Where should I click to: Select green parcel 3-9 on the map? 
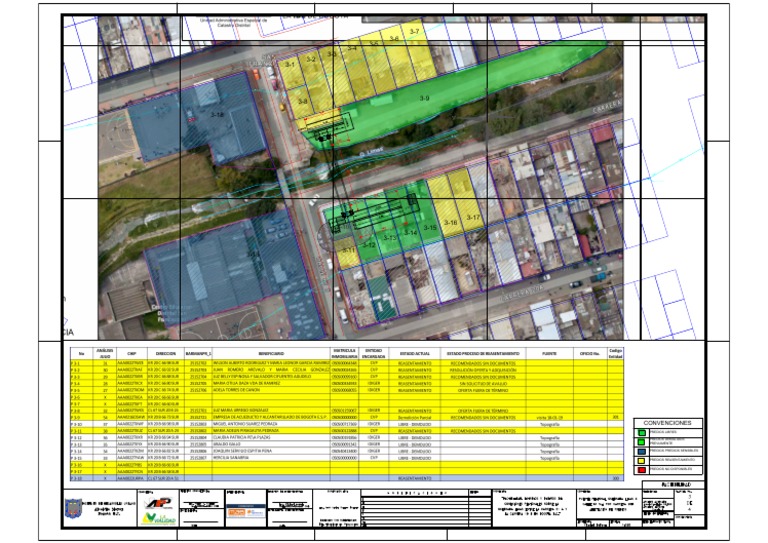(424, 98)
